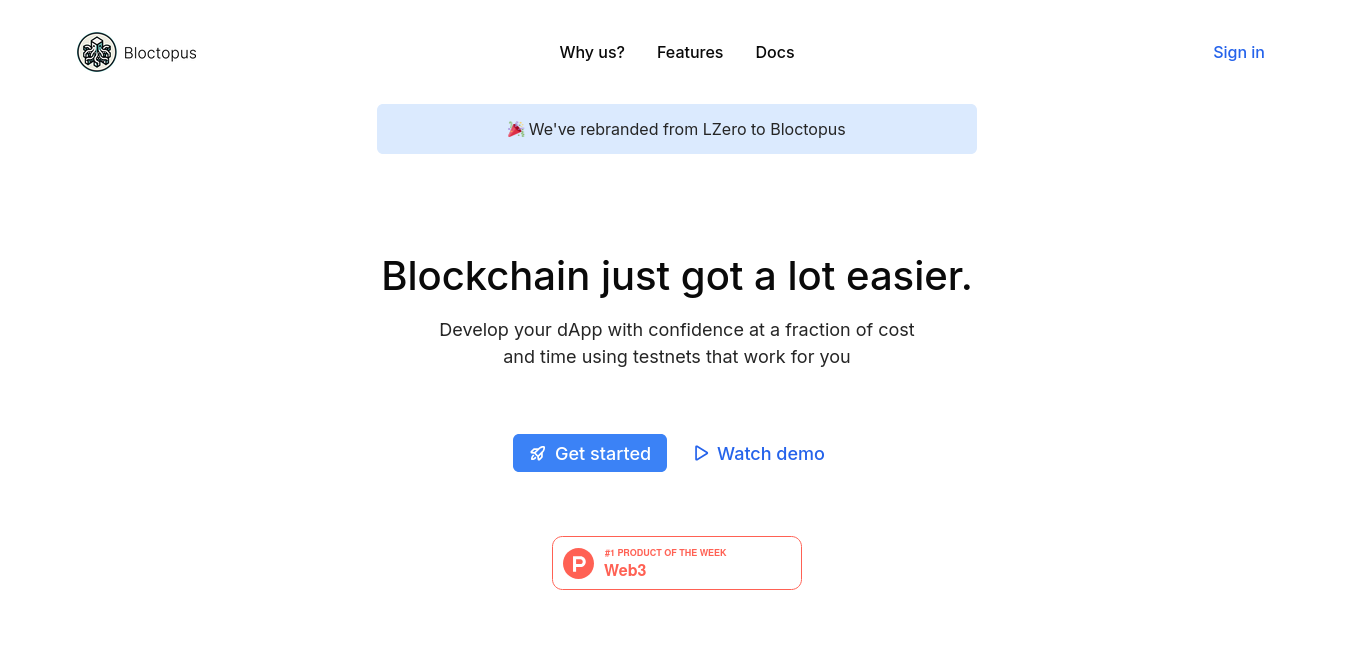Click the empty area right of the badge text

click(x=764, y=563)
